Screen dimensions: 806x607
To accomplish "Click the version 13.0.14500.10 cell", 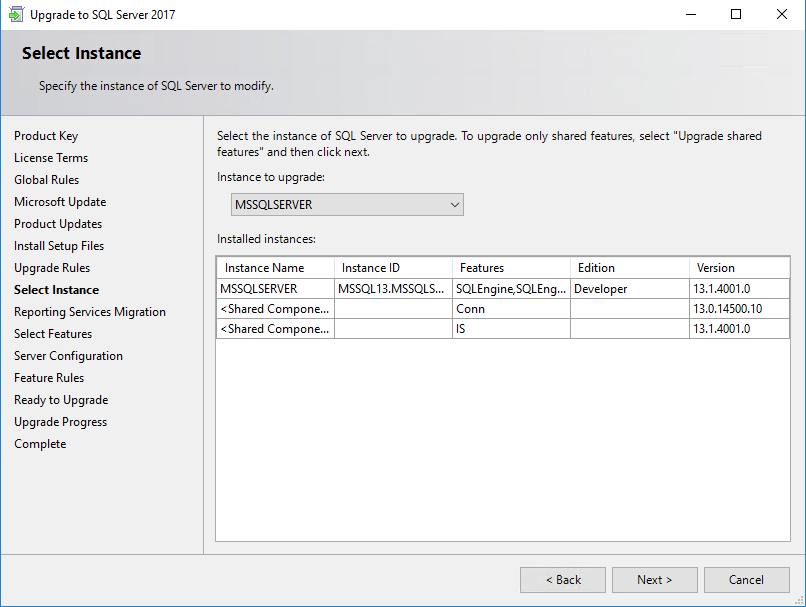I will point(739,309).
